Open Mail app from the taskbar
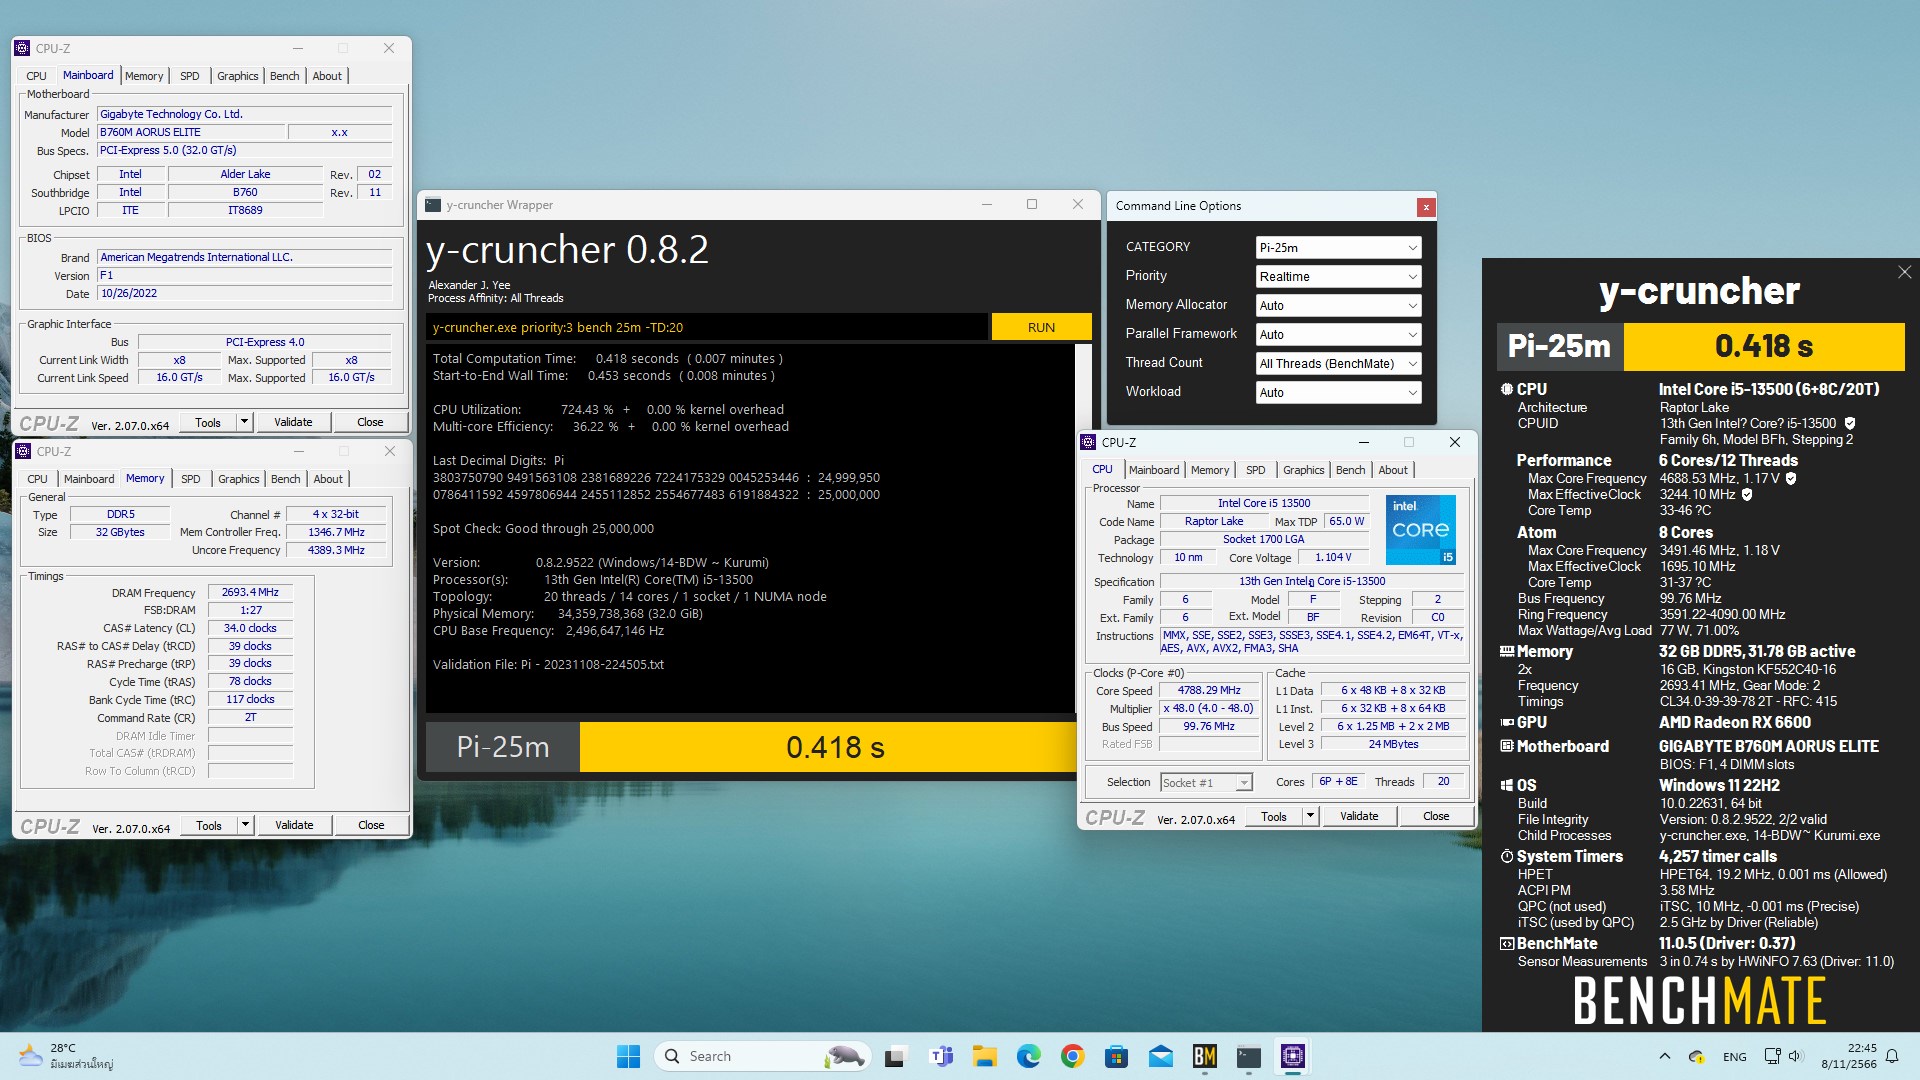 coord(1160,1056)
